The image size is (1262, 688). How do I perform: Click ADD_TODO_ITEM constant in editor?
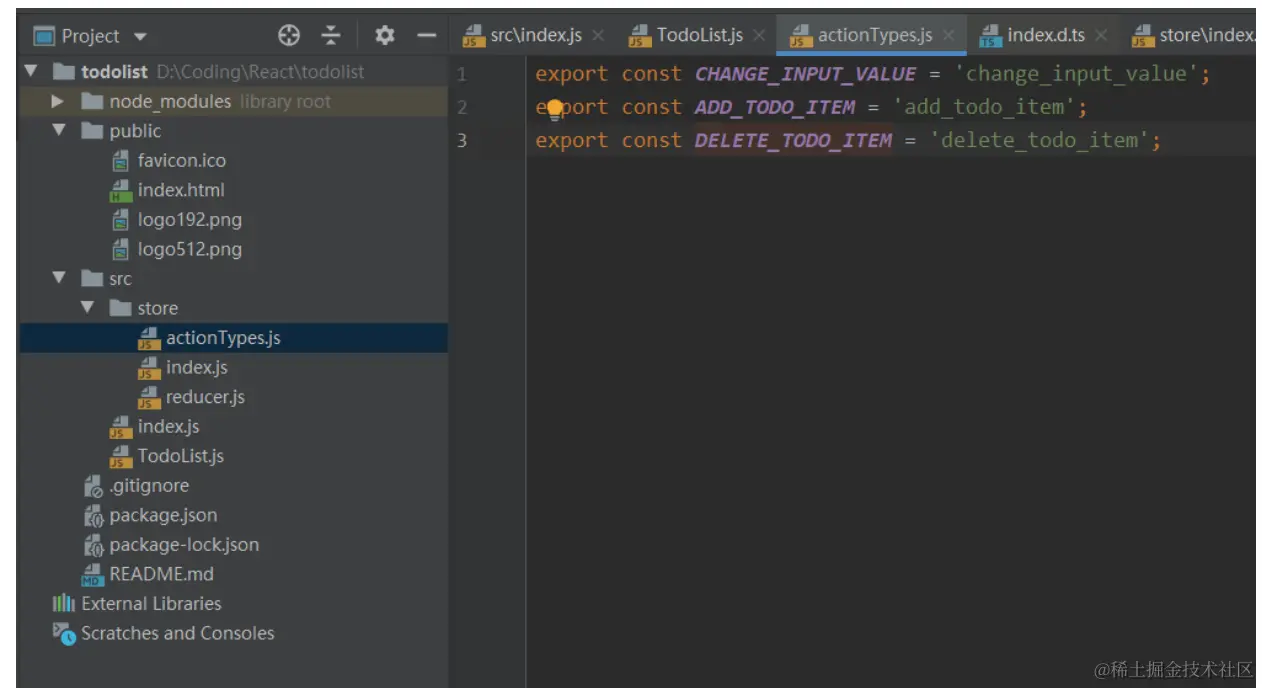(775, 107)
